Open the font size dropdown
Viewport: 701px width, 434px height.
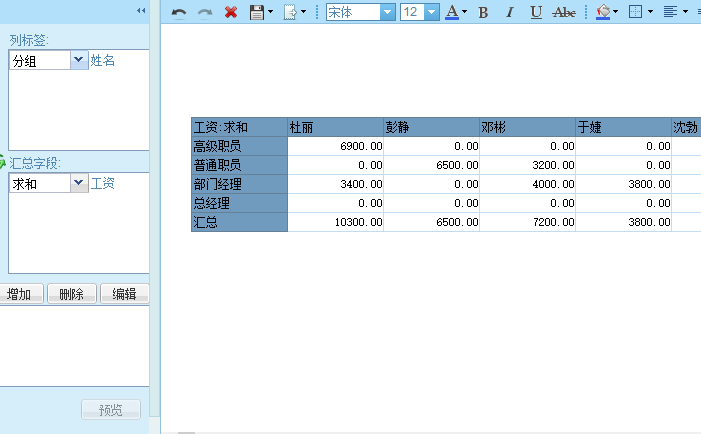pos(431,12)
